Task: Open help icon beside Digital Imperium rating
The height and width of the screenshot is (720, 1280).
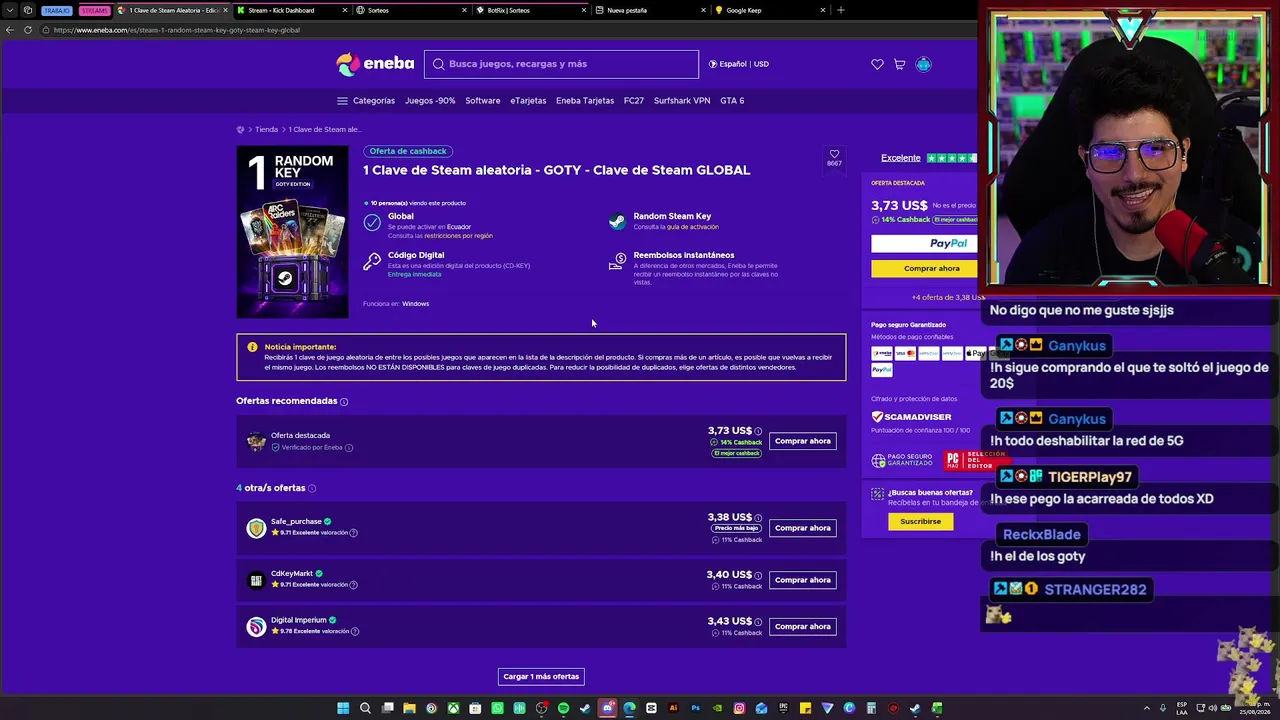Action: pos(354,632)
